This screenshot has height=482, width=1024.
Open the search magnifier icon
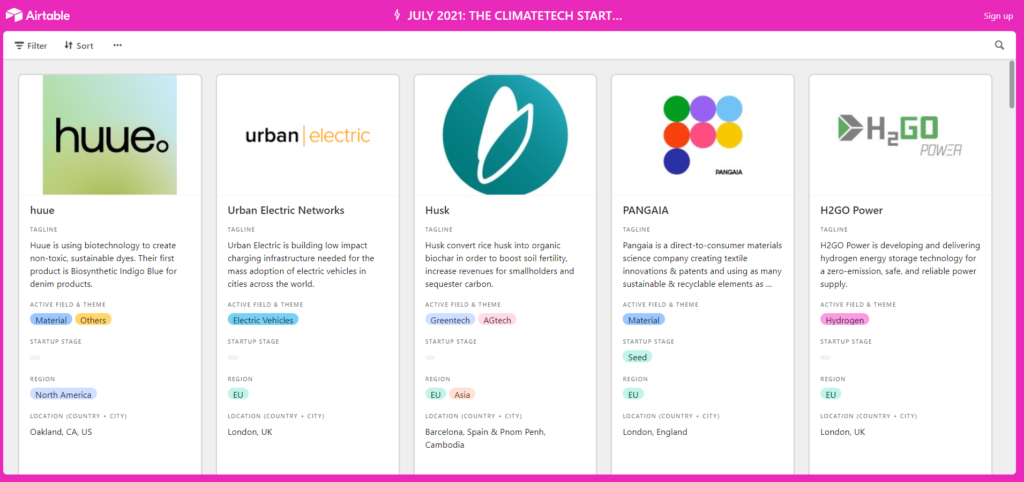[x=999, y=45]
